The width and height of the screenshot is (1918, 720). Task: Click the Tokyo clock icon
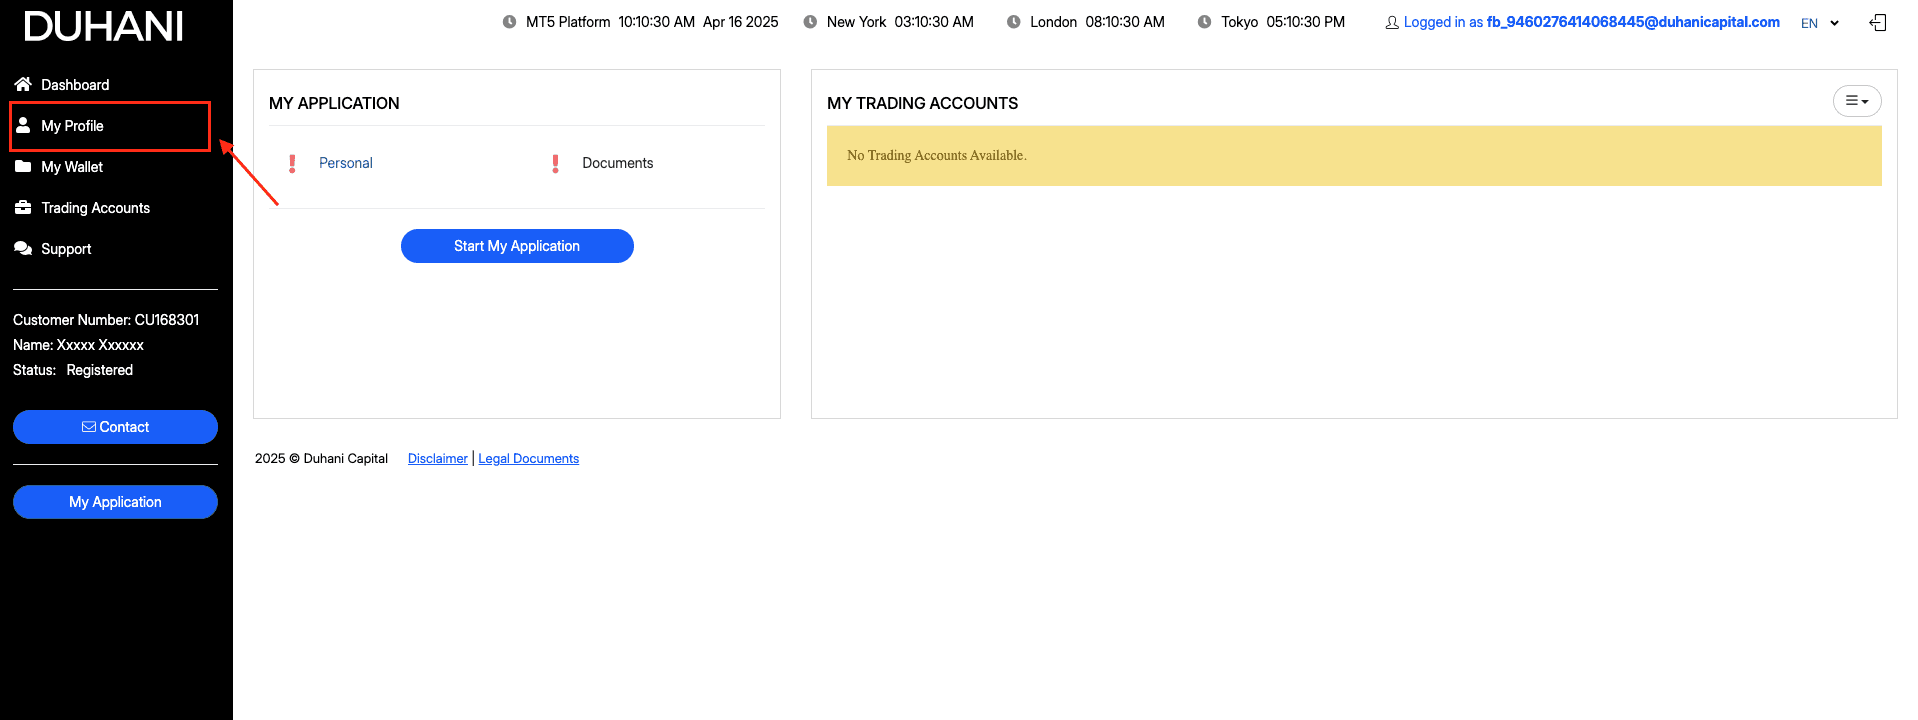click(x=1204, y=22)
